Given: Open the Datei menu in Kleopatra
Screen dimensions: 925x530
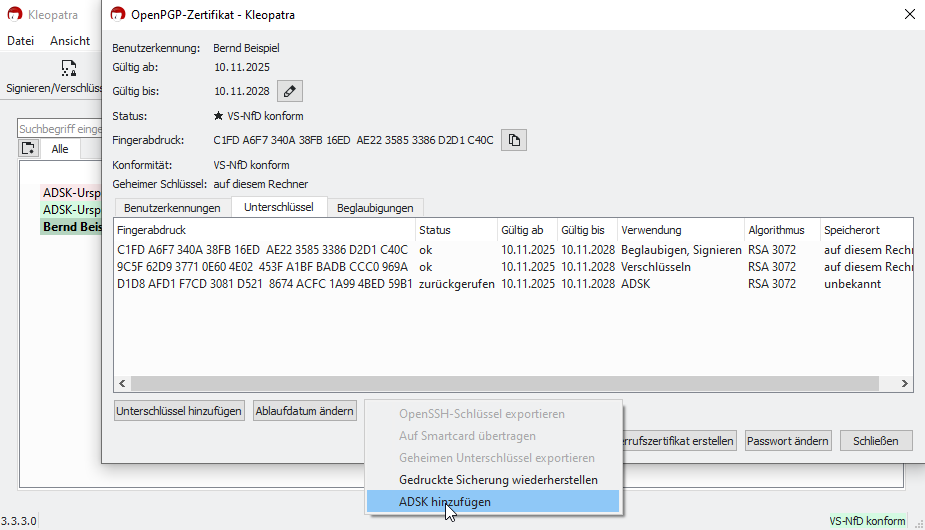Looking at the screenshot, I should 21,41.
